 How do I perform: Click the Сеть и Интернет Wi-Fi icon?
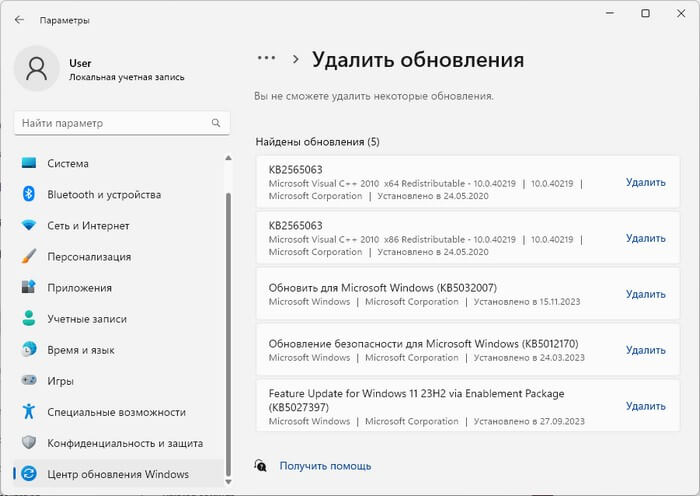click(x=29, y=225)
